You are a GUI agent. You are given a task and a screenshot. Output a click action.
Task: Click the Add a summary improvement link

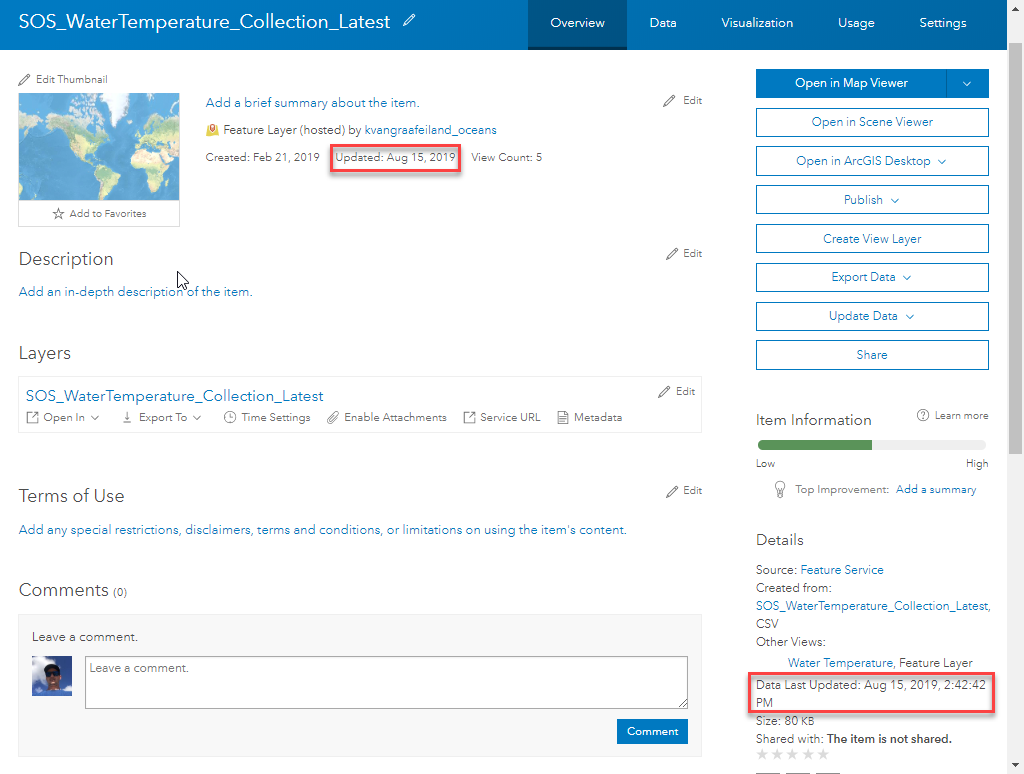[x=936, y=490]
